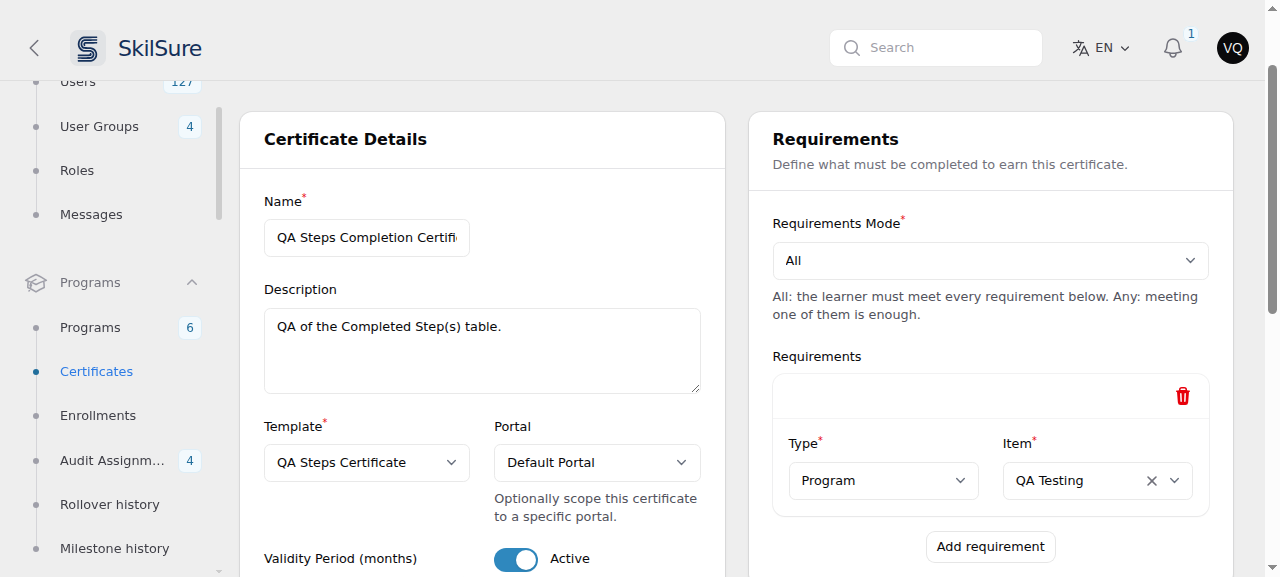Click the Requirements panel heading
1280x577 pixels.
click(x=836, y=140)
